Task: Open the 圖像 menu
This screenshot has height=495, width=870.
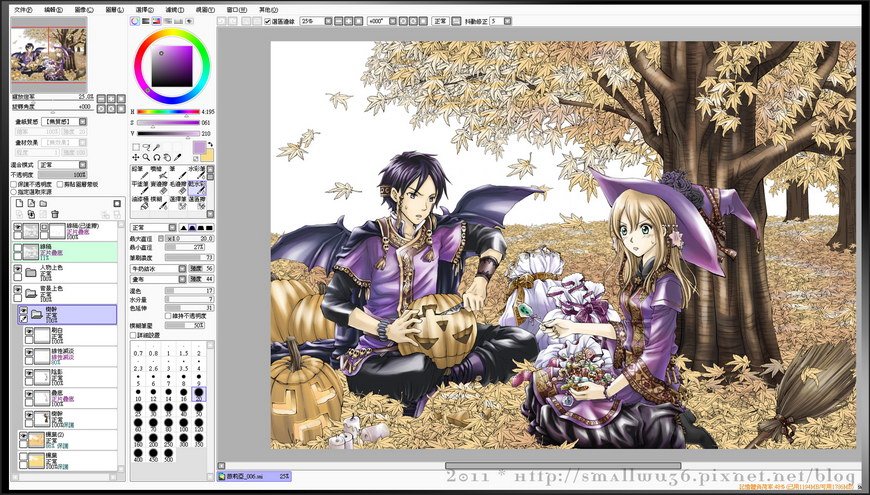Action: point(84,10)
